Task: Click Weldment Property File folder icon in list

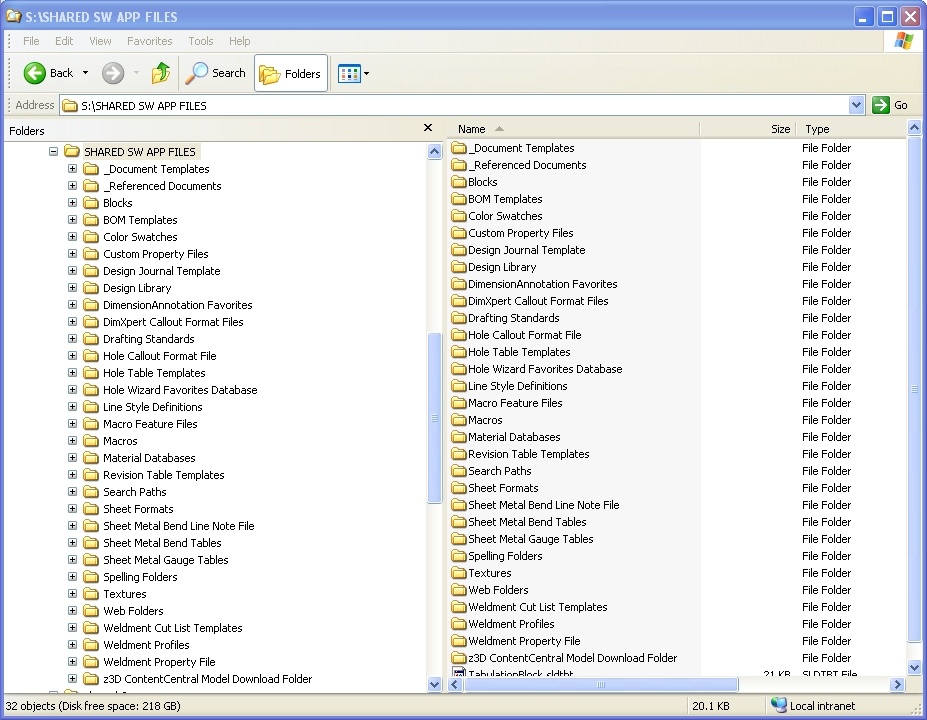Action: pyautogui.click(x=459, y=641)
